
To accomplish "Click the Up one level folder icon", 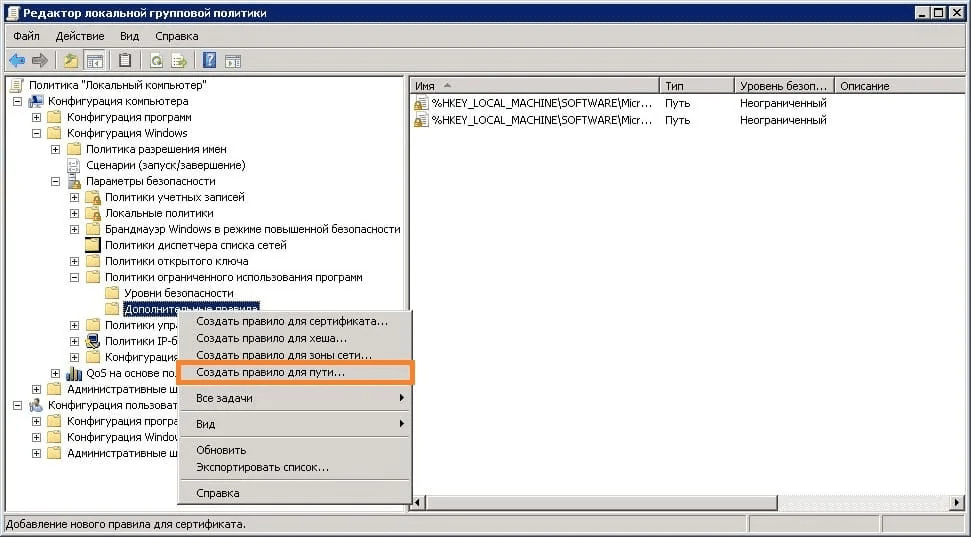I will (x=72, y=60).
